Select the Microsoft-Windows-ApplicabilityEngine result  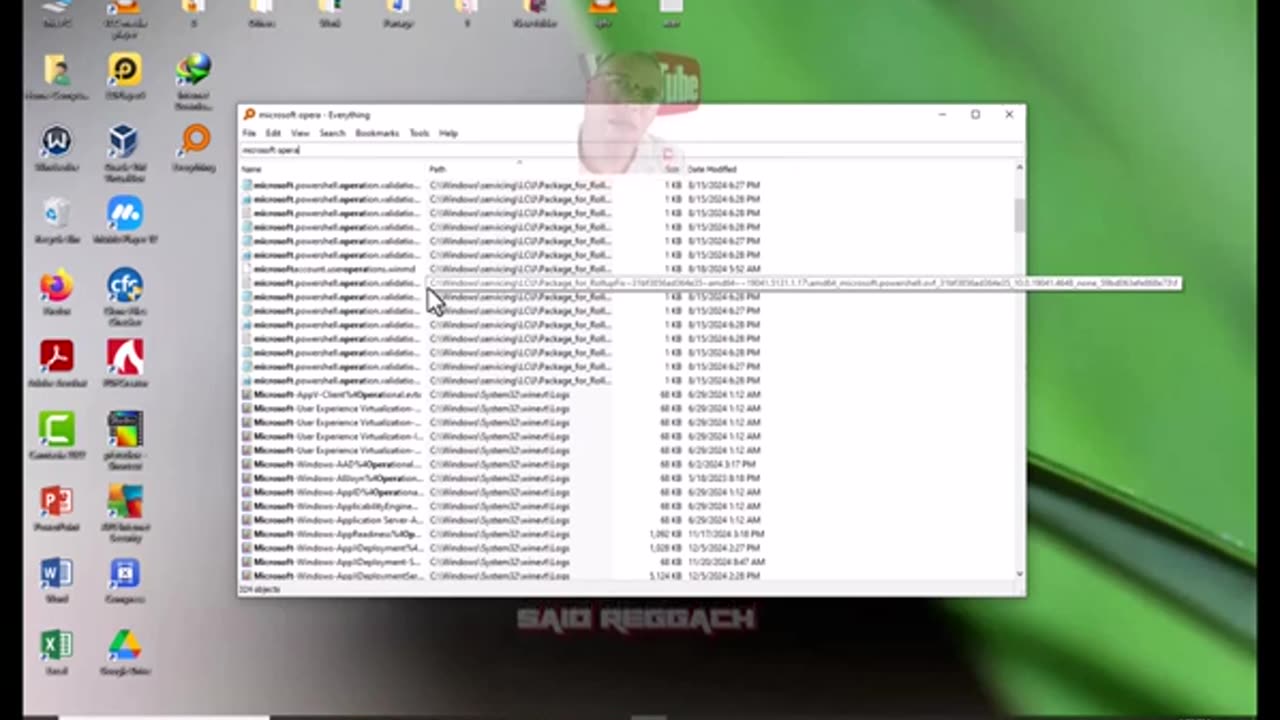pos(337,507)
